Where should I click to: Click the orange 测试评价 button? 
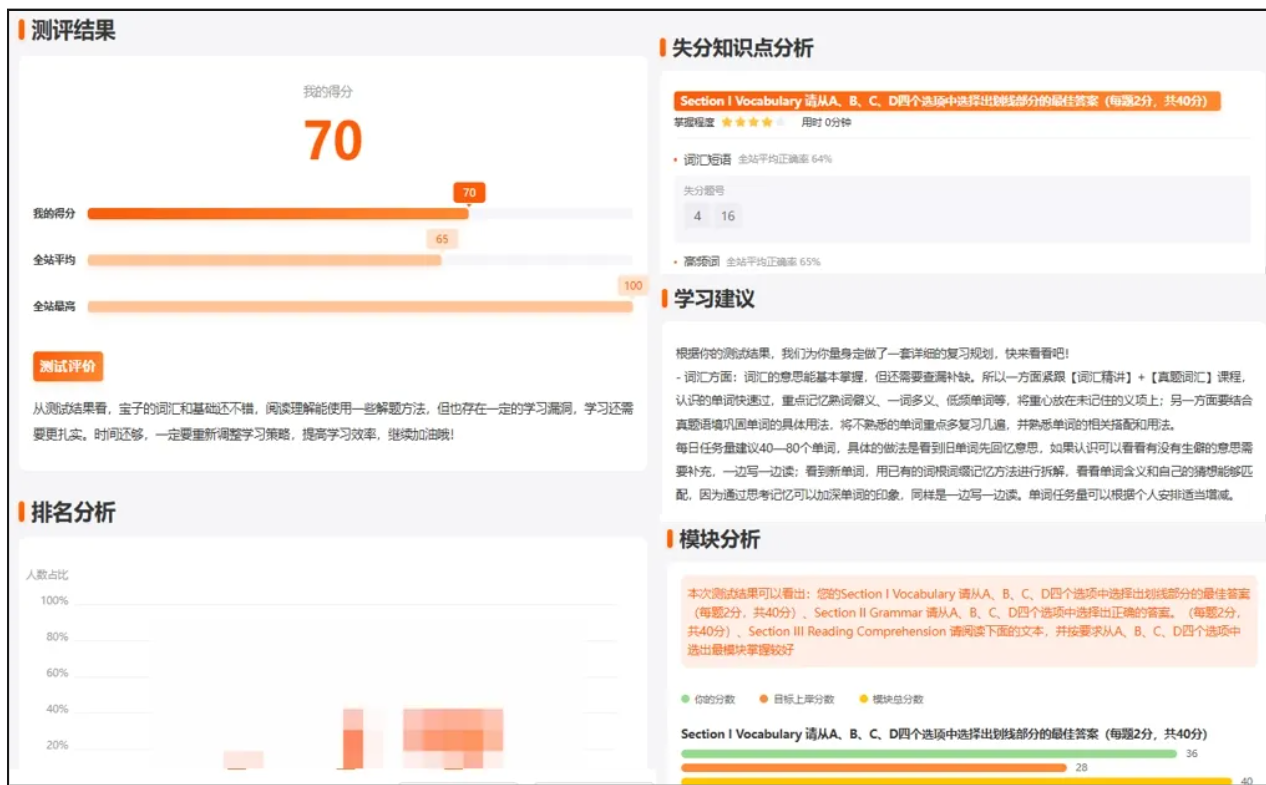click(68, 366)
